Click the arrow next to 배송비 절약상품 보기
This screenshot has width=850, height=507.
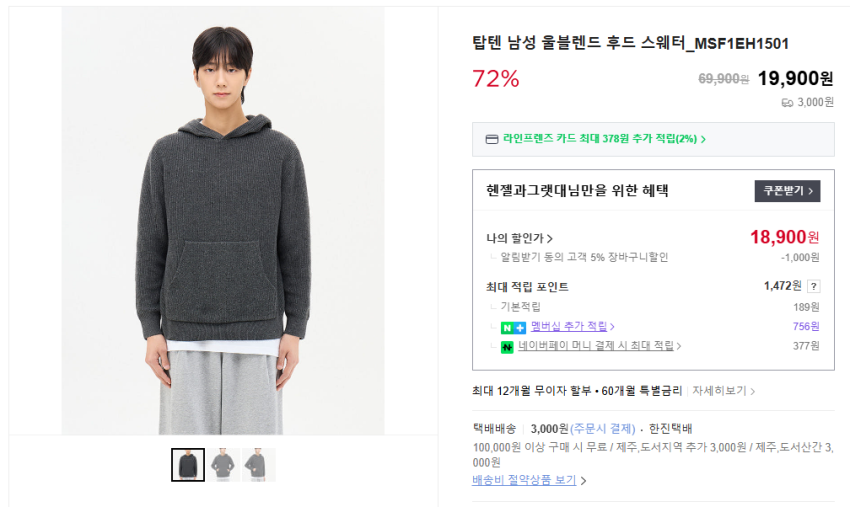584,481
